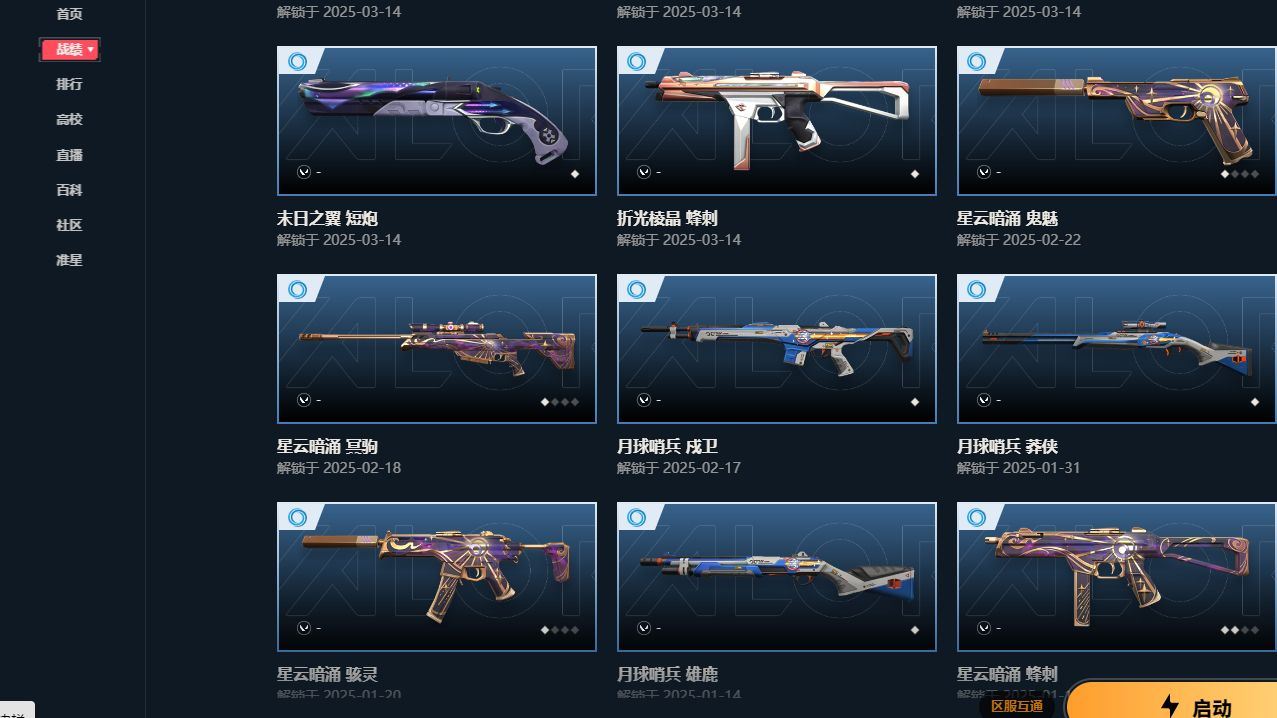Select the 准星 sidebar item
This screenshot has width=1277, height=718.
(69, 260)
